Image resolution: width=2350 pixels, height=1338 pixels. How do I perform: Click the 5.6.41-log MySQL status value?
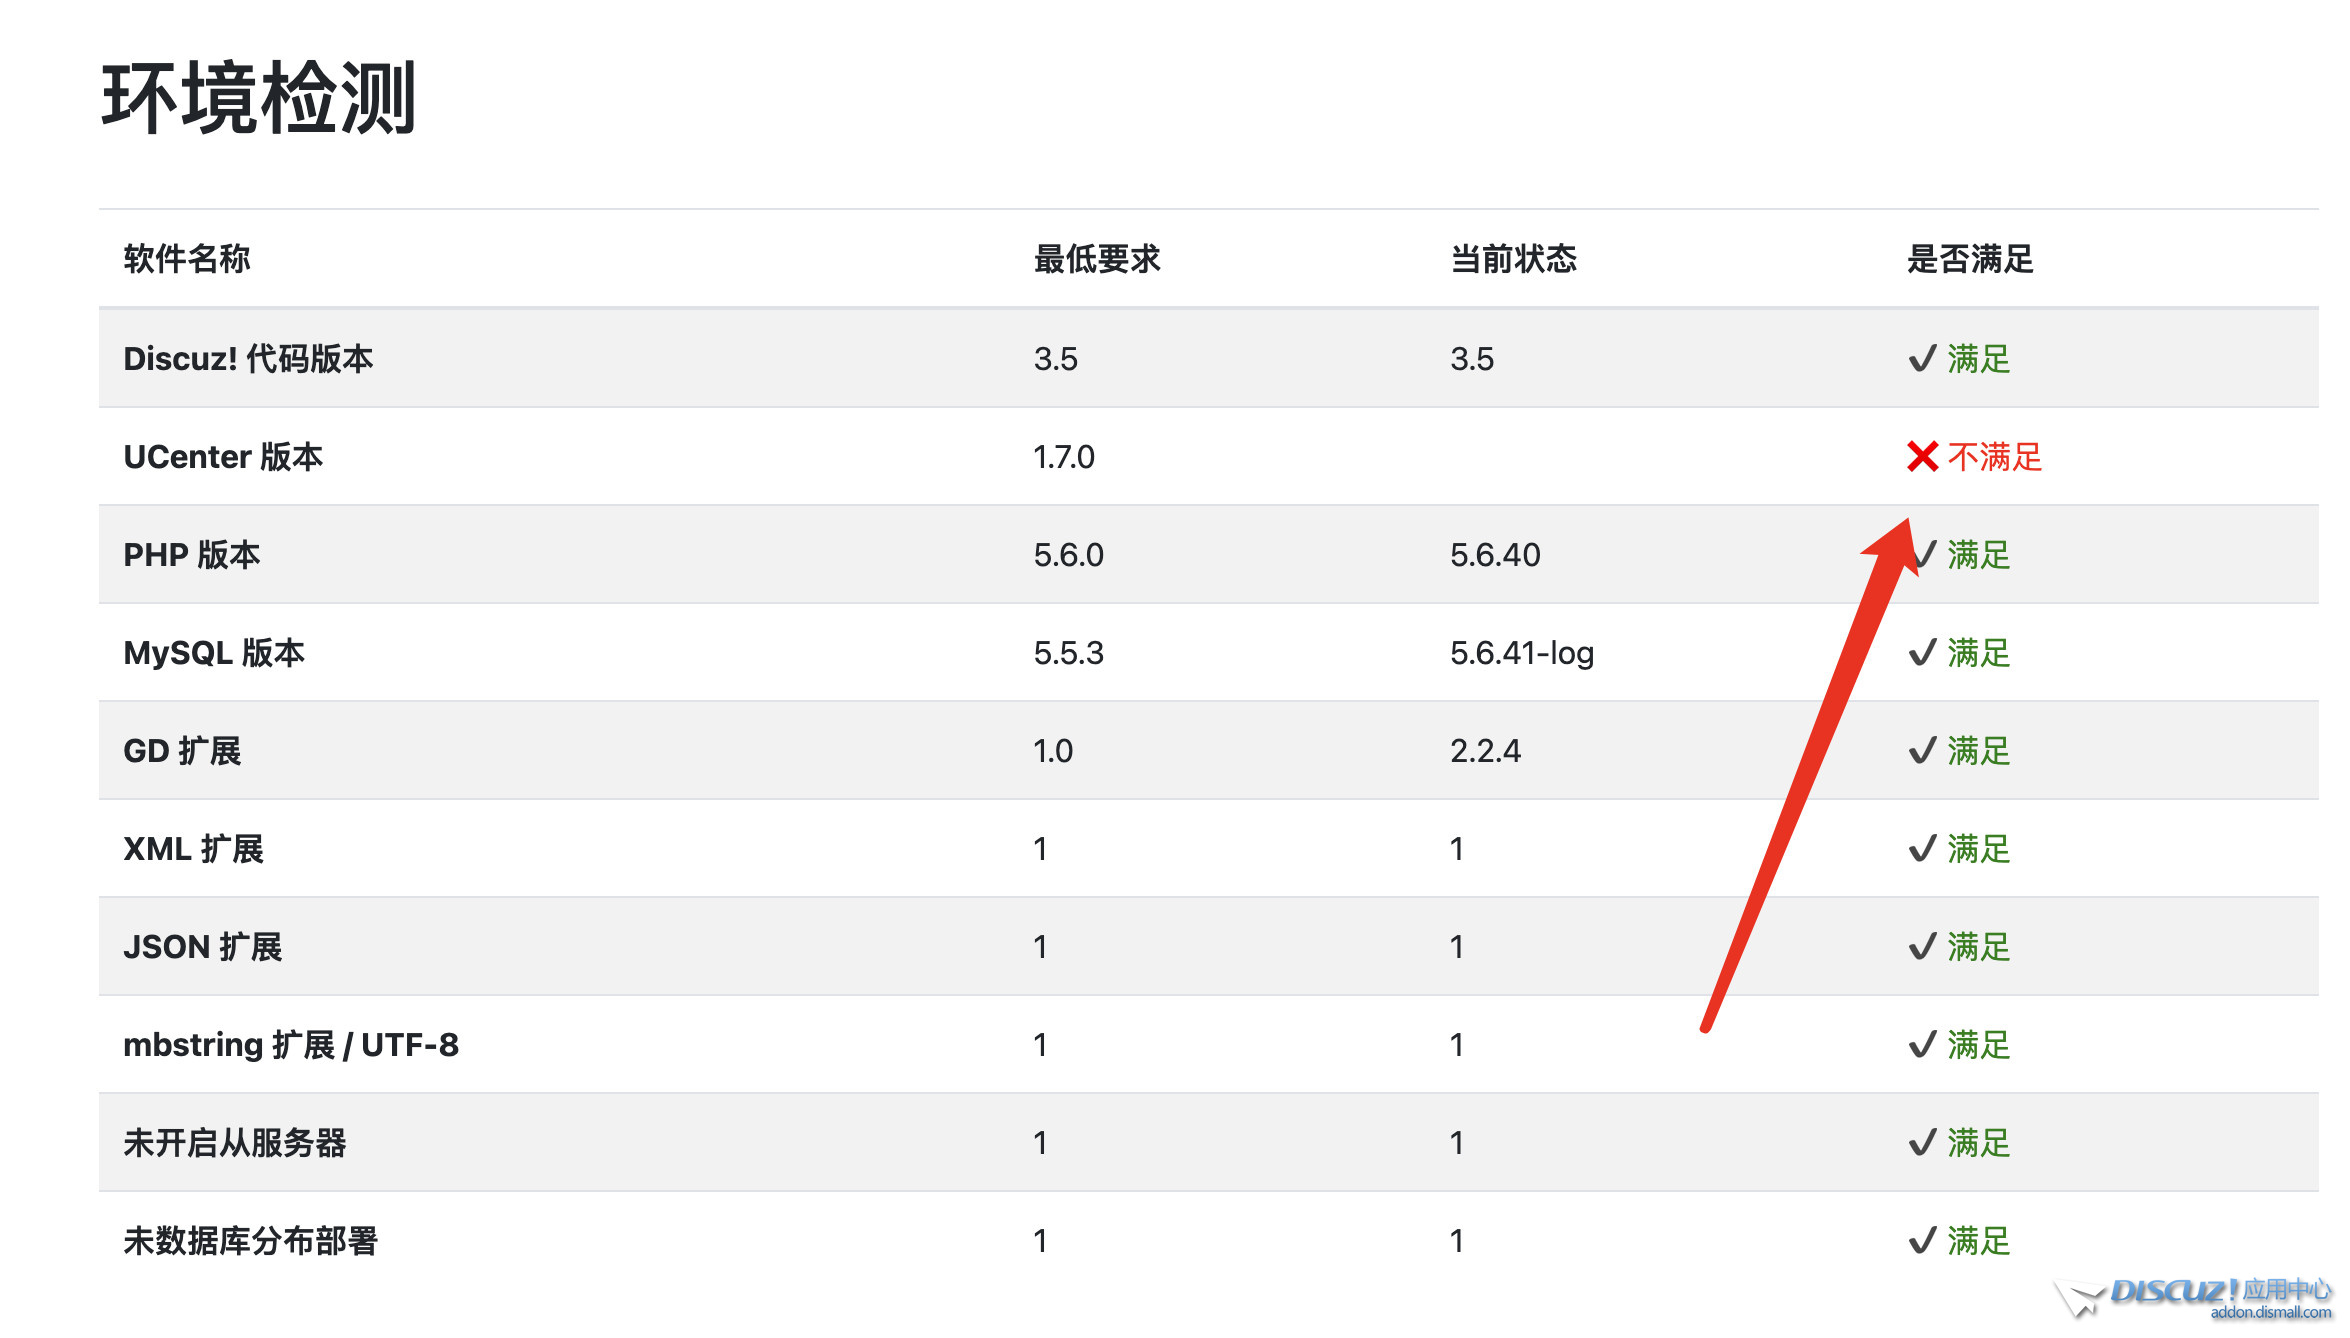click(1521, 653)
